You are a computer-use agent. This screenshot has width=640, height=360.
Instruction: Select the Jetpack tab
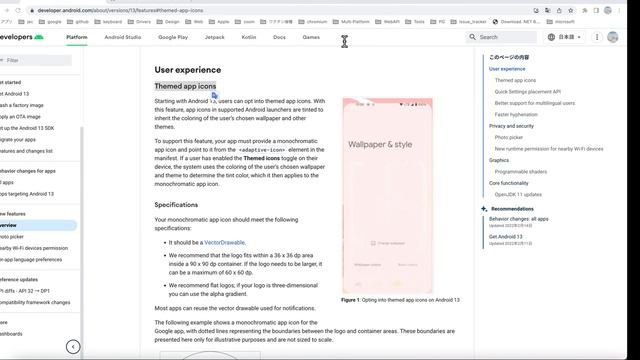[x=215, y=37]
